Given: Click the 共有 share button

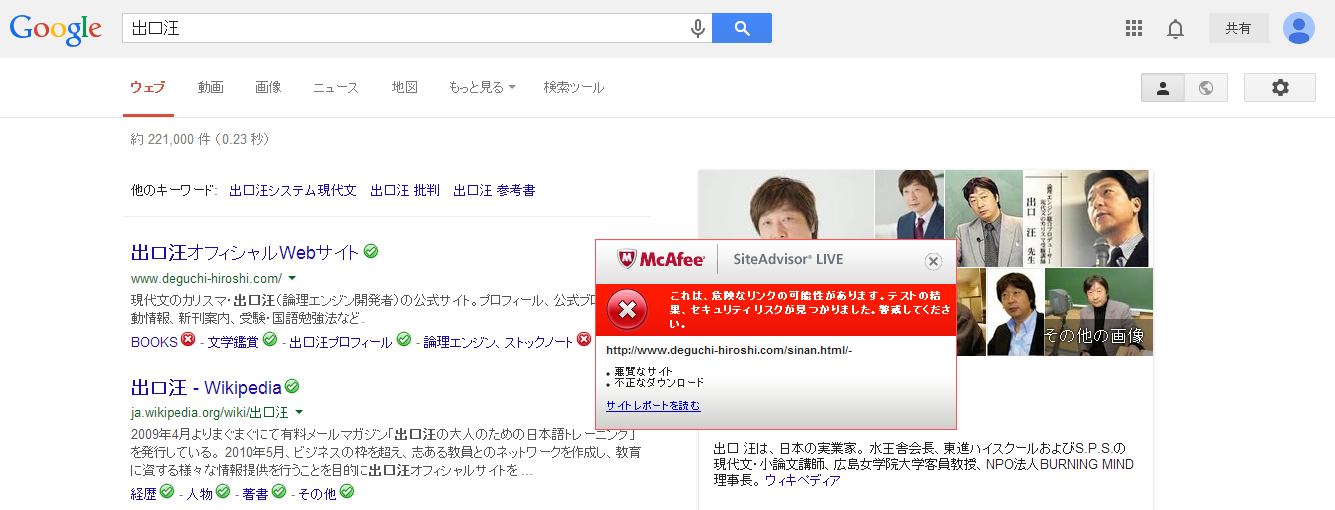Looking at the screenshot, I should click(1239, 28).
